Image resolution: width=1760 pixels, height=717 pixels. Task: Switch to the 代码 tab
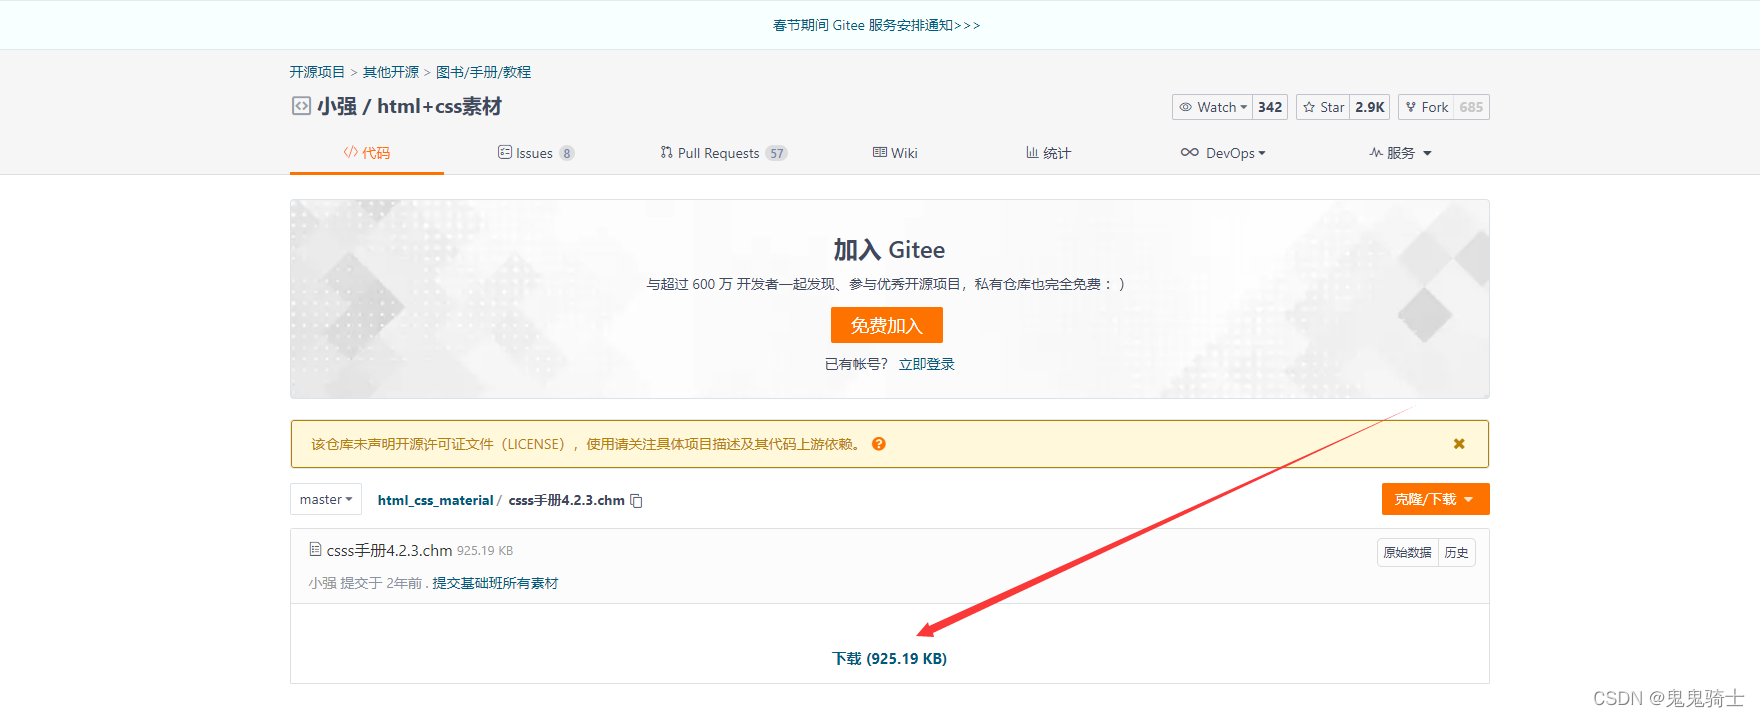click(367, 153)
